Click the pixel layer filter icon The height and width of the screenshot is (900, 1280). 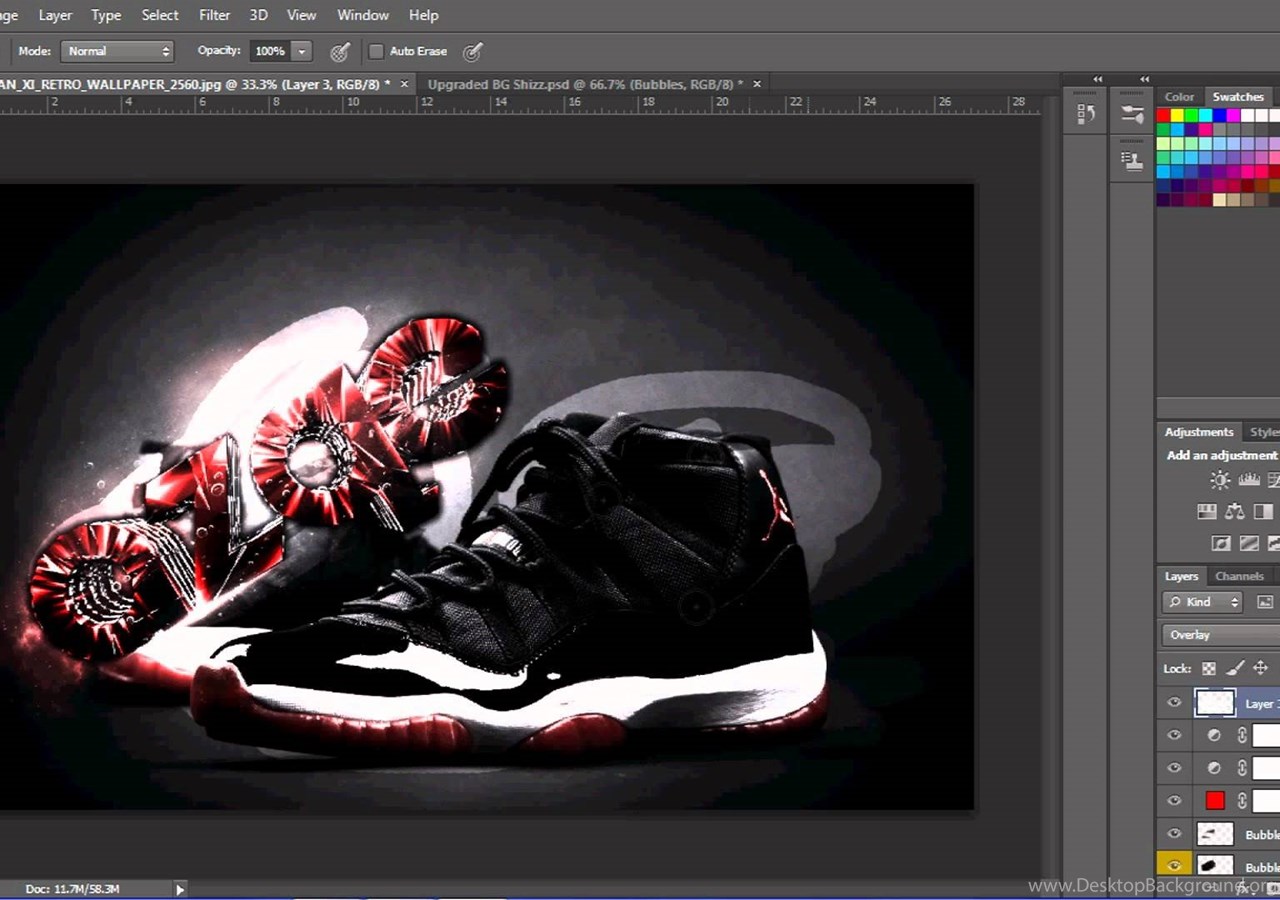point(1265,602)
